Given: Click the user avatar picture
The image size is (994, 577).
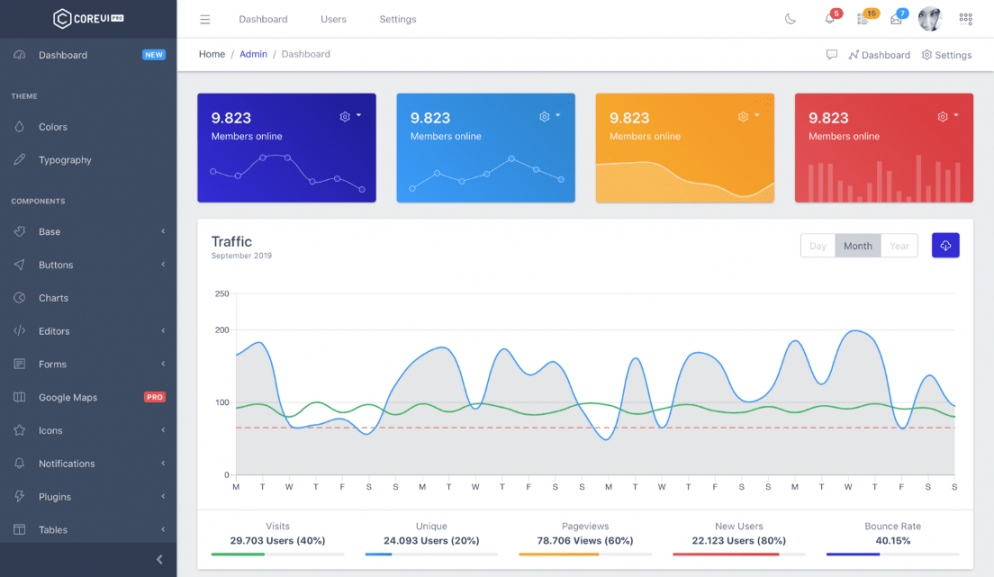Looking at the screenshot, I should click(930, 19).
